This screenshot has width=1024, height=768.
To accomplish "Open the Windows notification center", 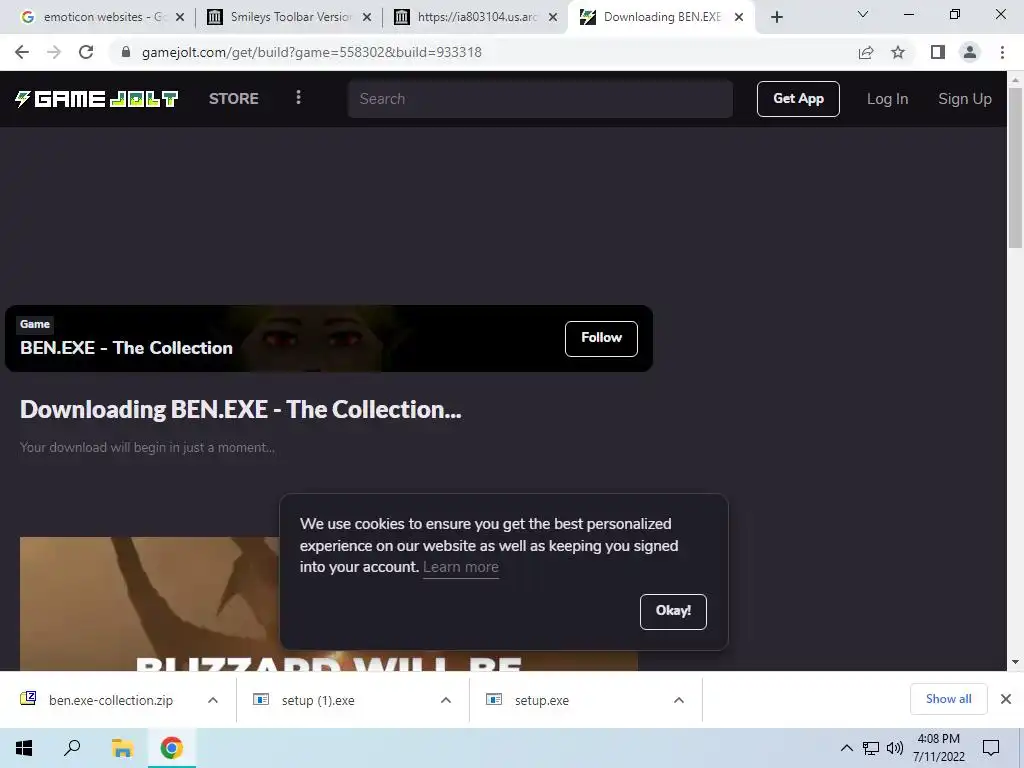I will pyautogui.click(x=991, y=748).
